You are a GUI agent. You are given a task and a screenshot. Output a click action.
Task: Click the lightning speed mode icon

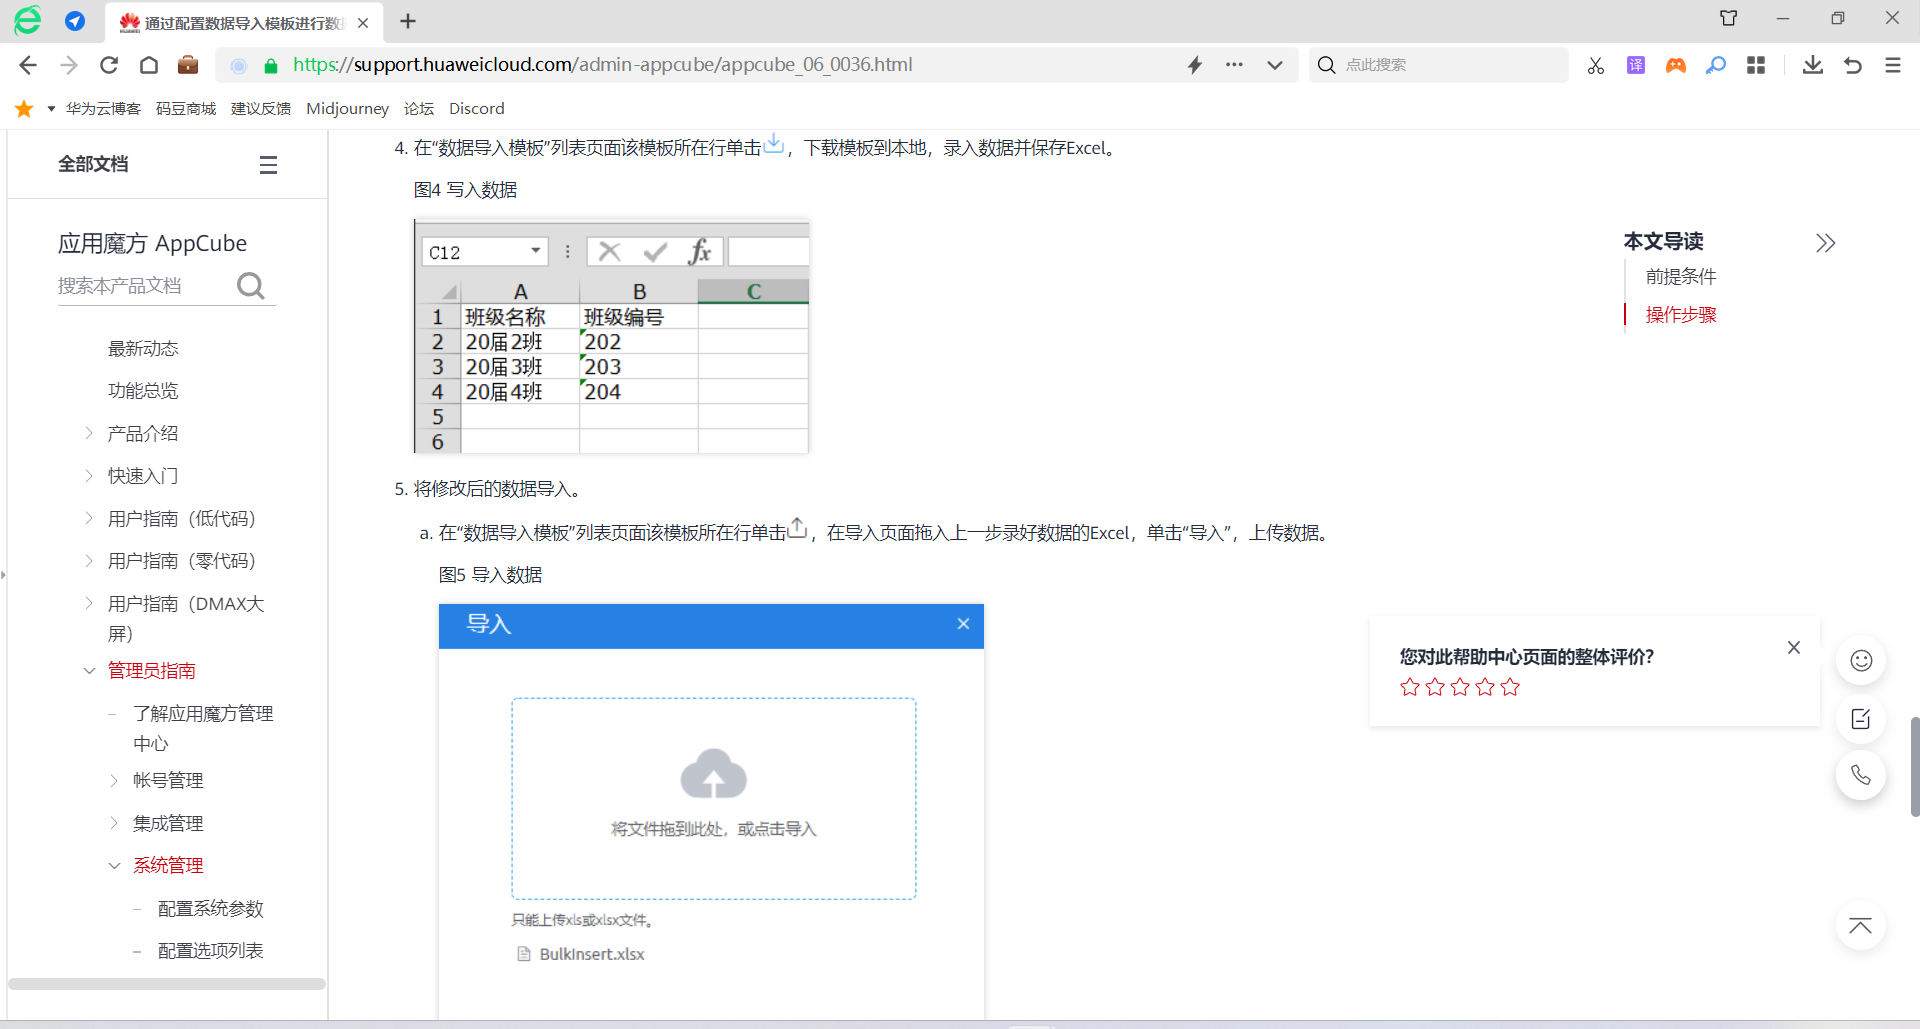1195,65
